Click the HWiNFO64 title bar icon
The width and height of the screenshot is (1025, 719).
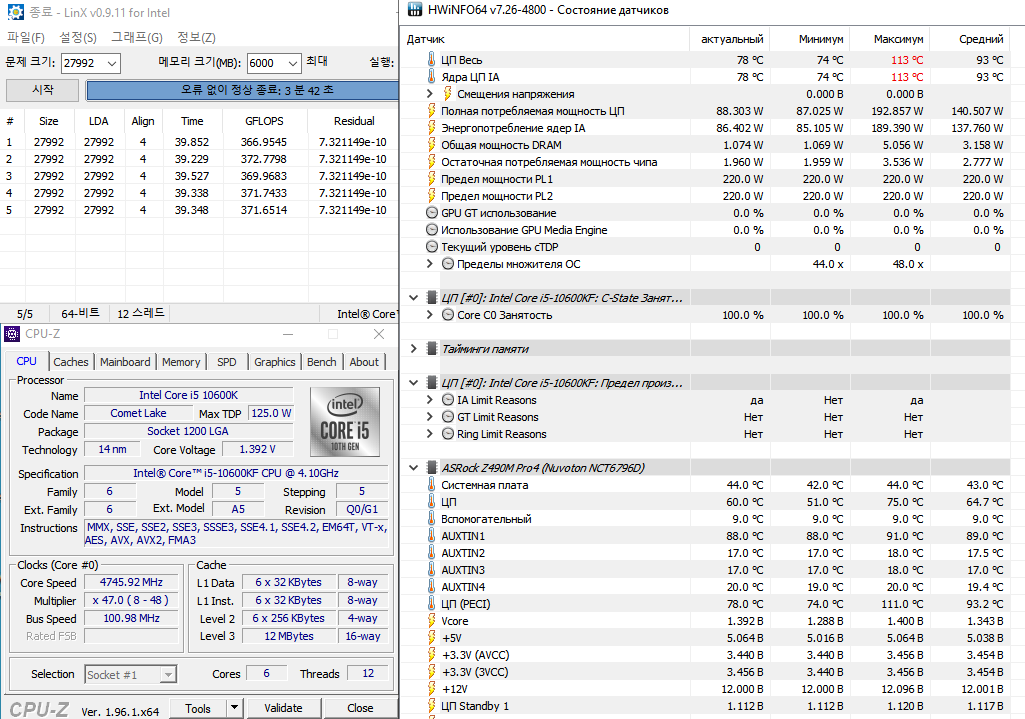tap(414, 10)
